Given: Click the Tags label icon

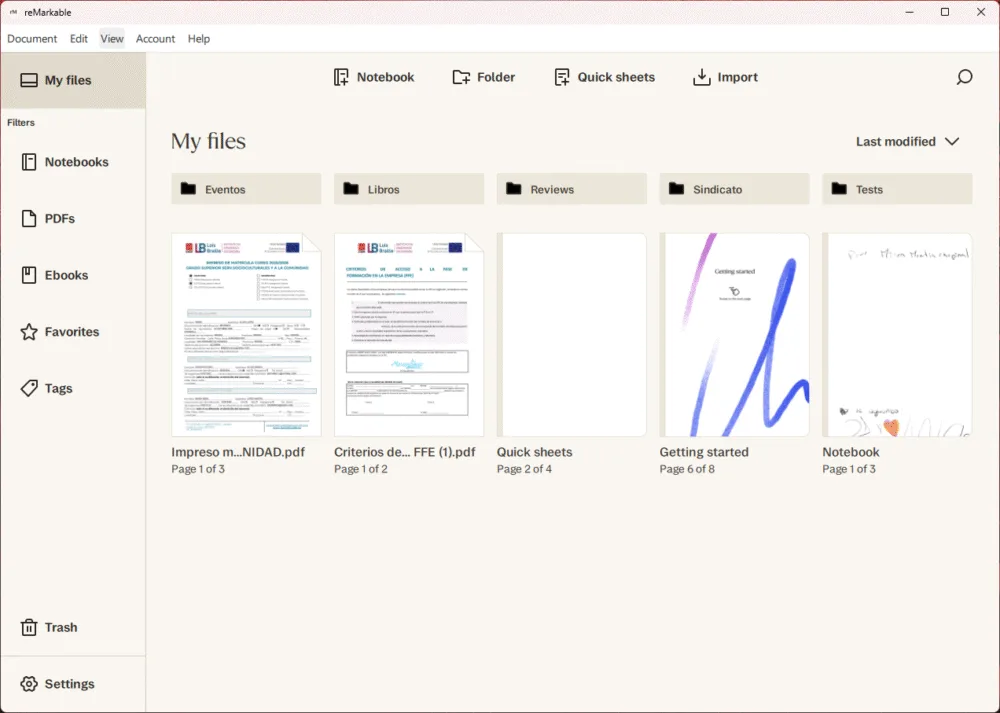Looking at the screenshot, I should pos(29,388).
